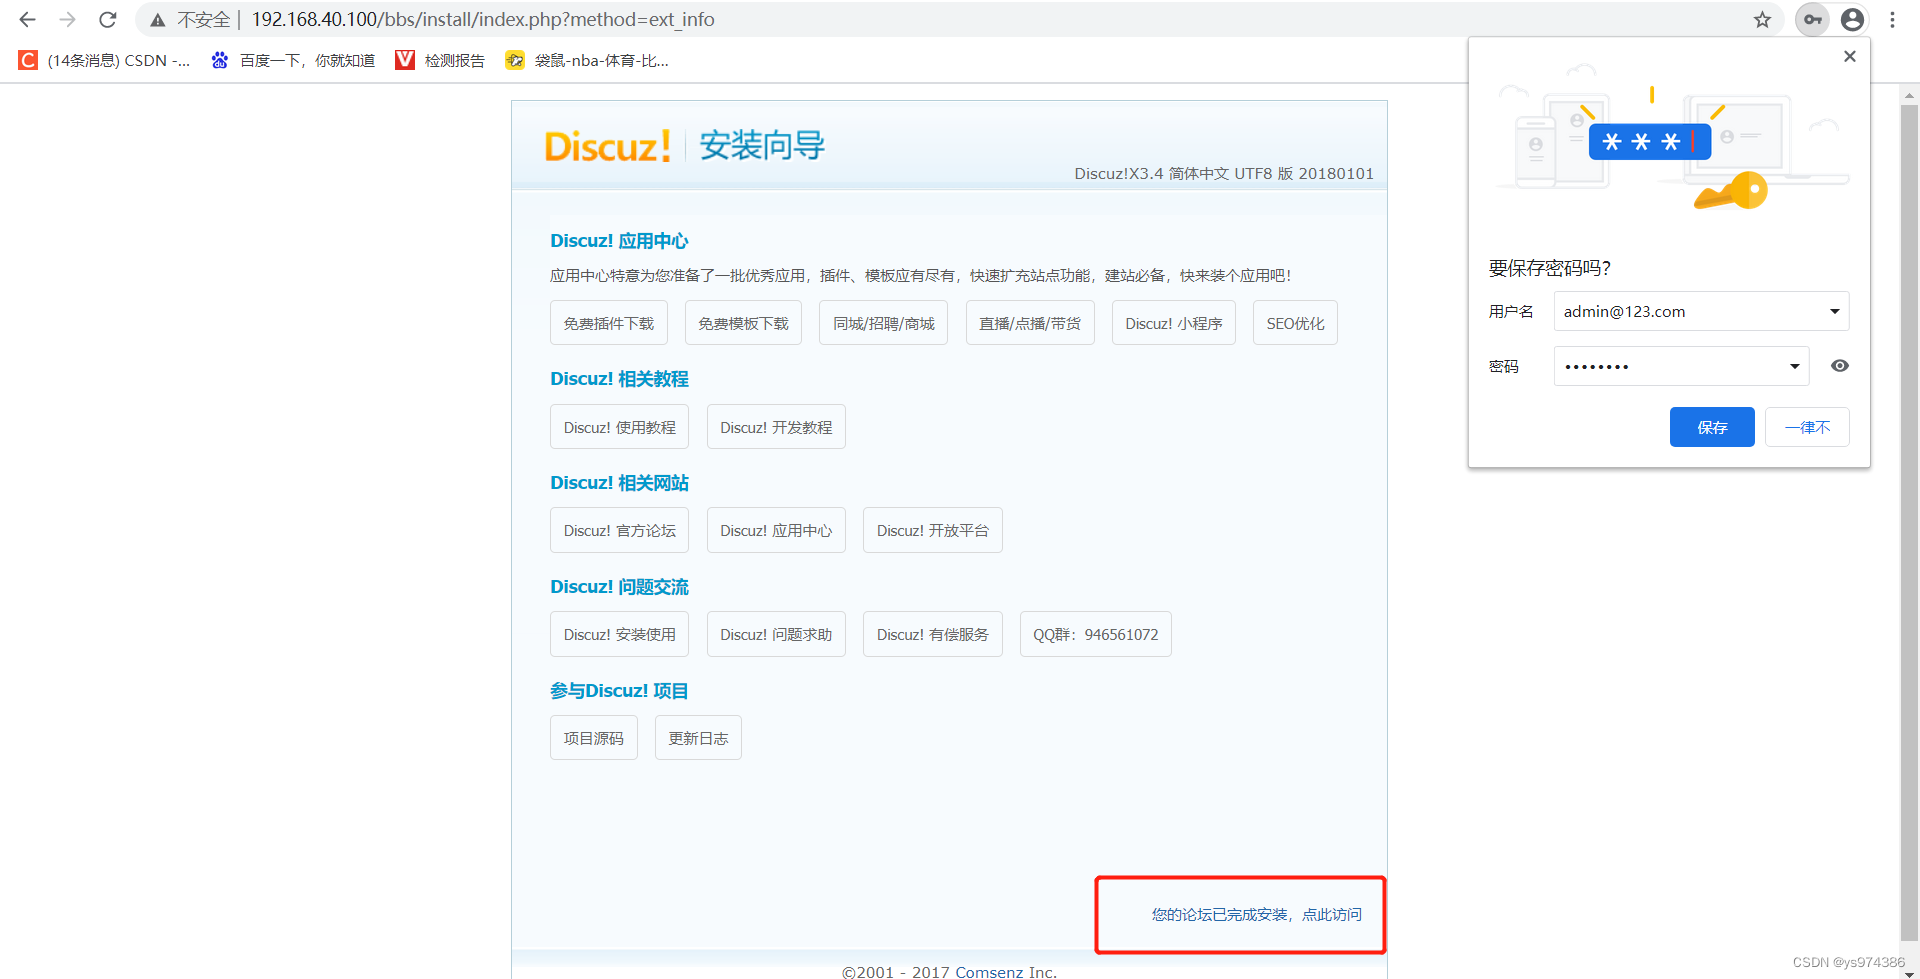The height and width of the screenshot is (979, 1920).
Task: Open 直播/点播/带货
Action: (x=1030, y=323)
